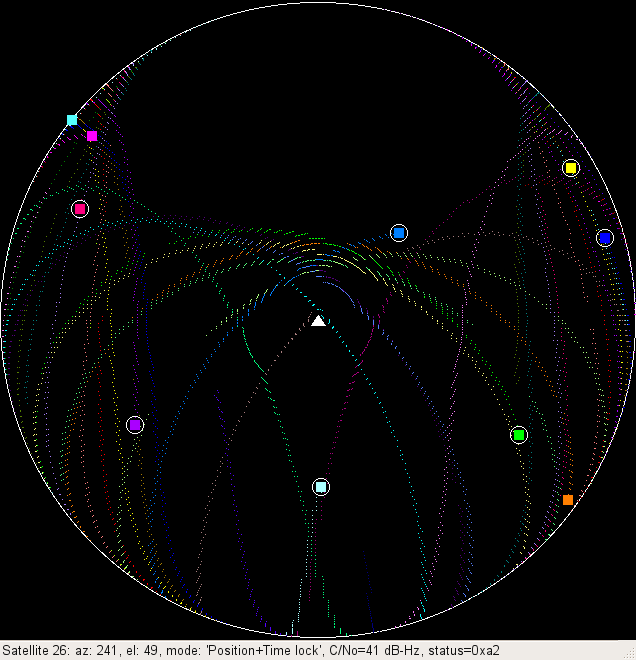This screenshot has width=636, height=660.
Task: Click the magenta satellite square marker
Action: (92, 136)
